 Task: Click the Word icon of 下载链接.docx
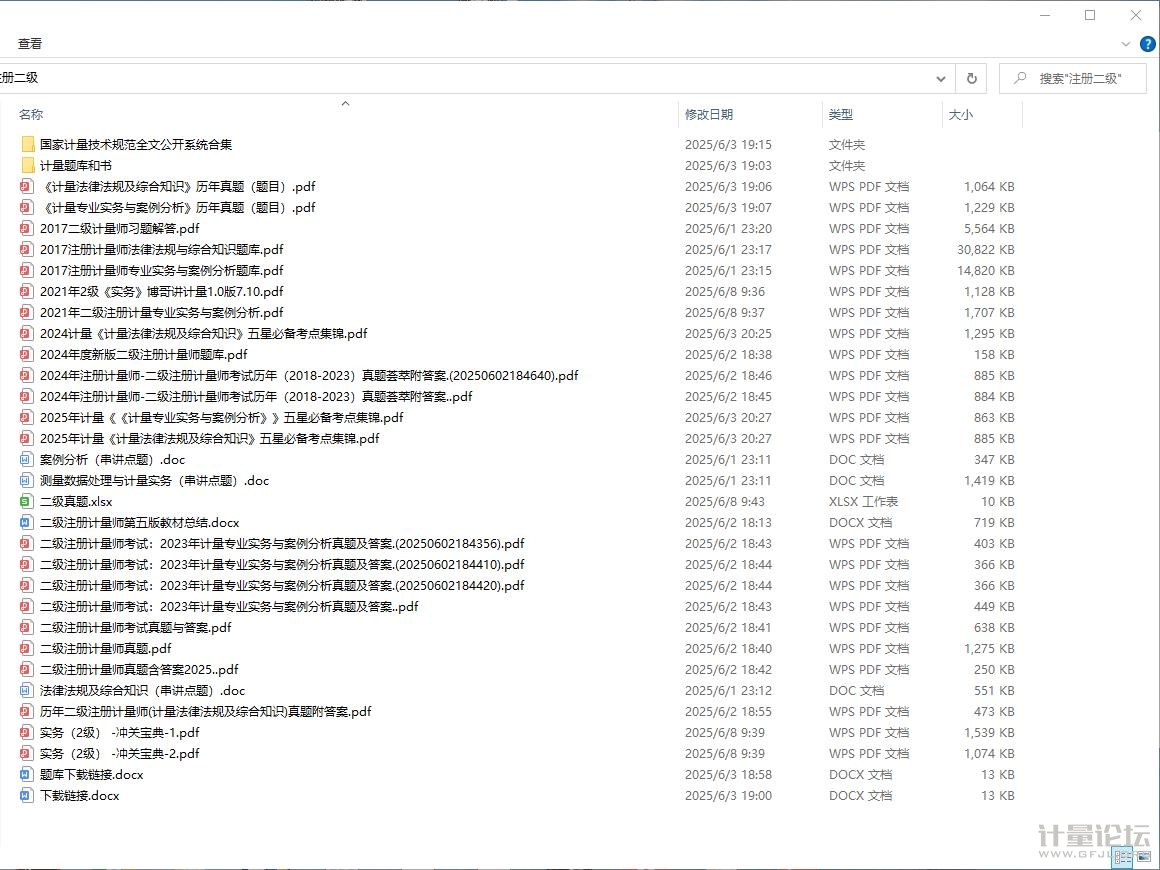pyautogui.click(x=27, y=795)
